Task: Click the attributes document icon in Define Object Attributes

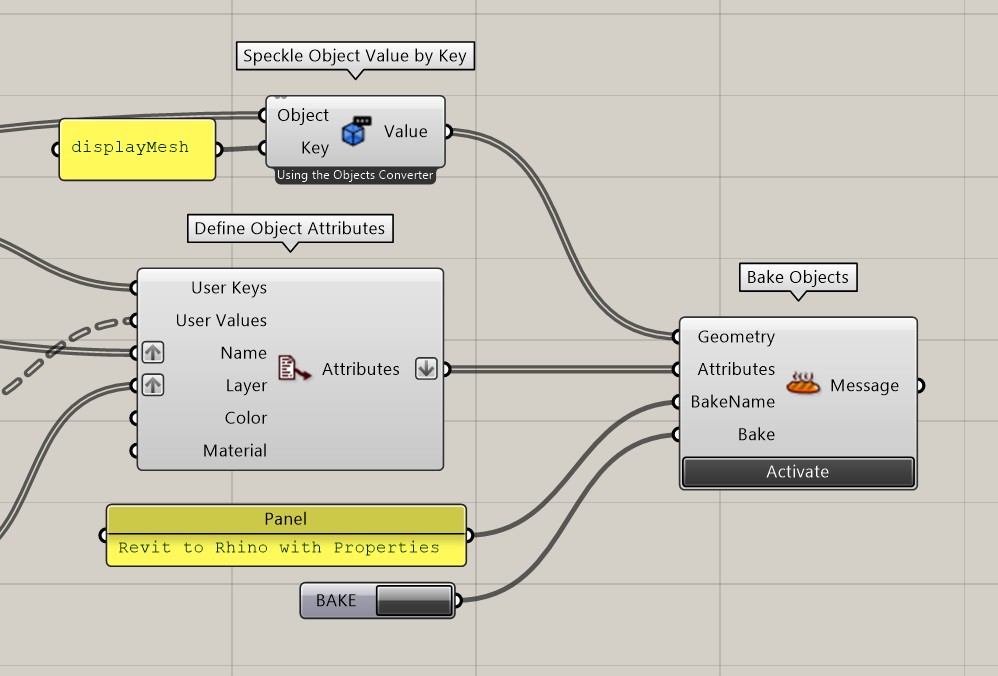Action: pos(294,368)
